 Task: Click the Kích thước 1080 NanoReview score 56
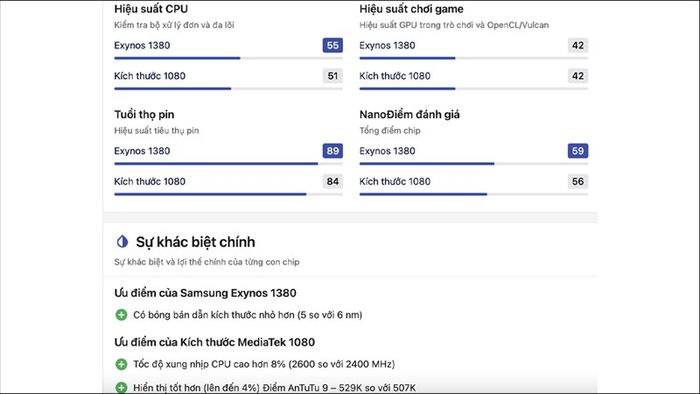pos(578,181)
